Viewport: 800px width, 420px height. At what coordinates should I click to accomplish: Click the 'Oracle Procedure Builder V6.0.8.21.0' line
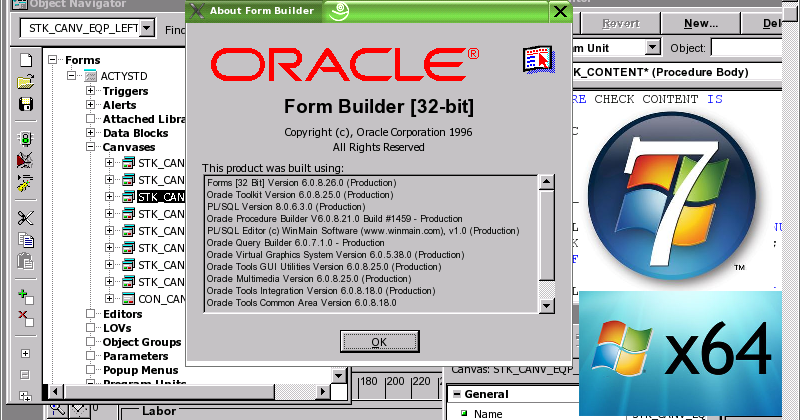coord(335,218)
